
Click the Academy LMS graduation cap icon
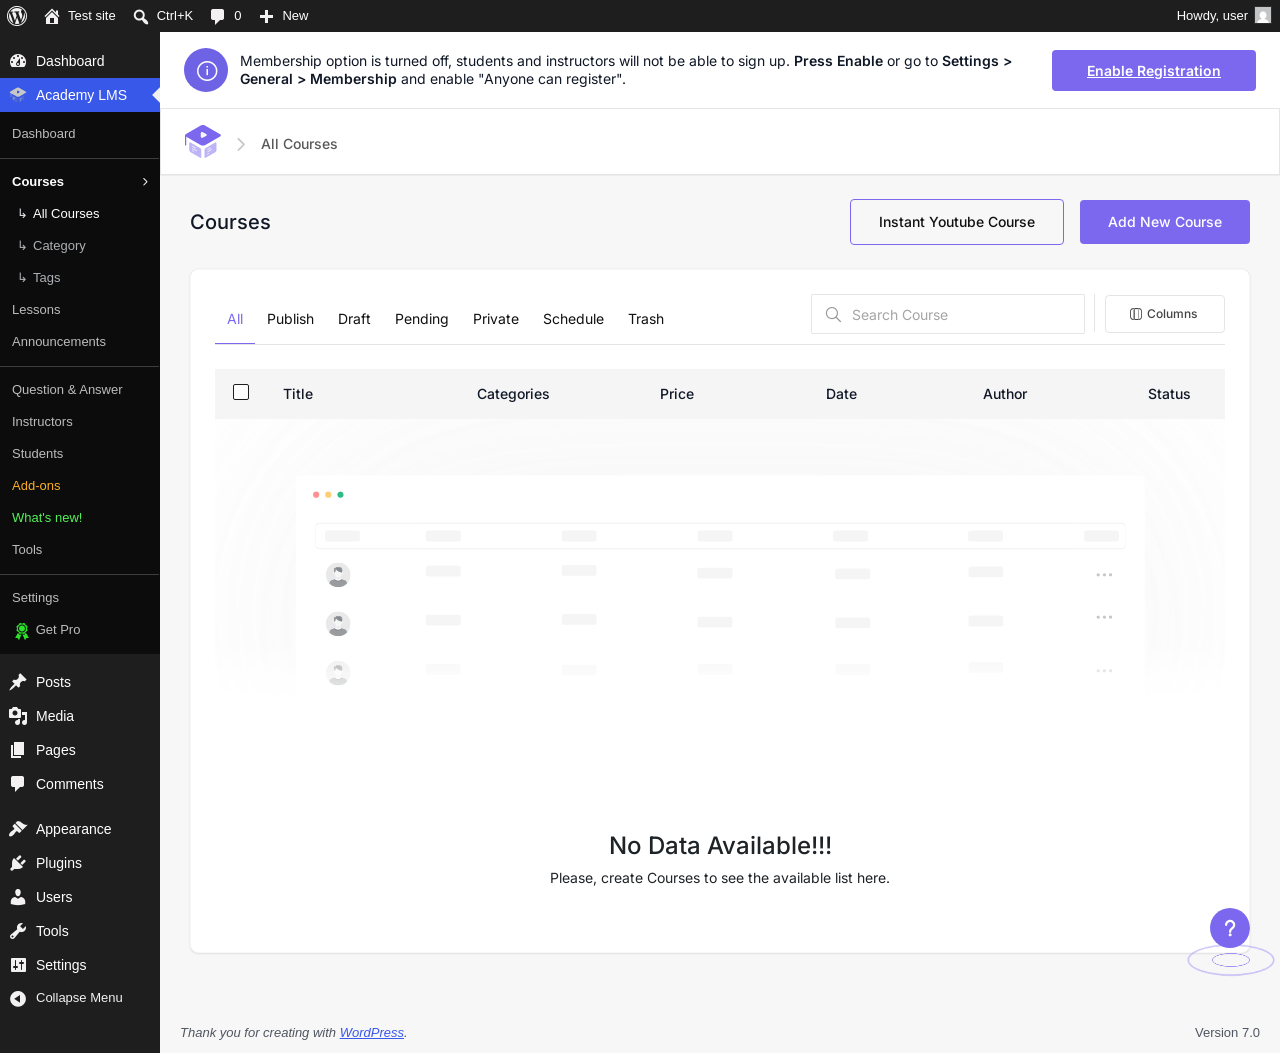(18, 95)
